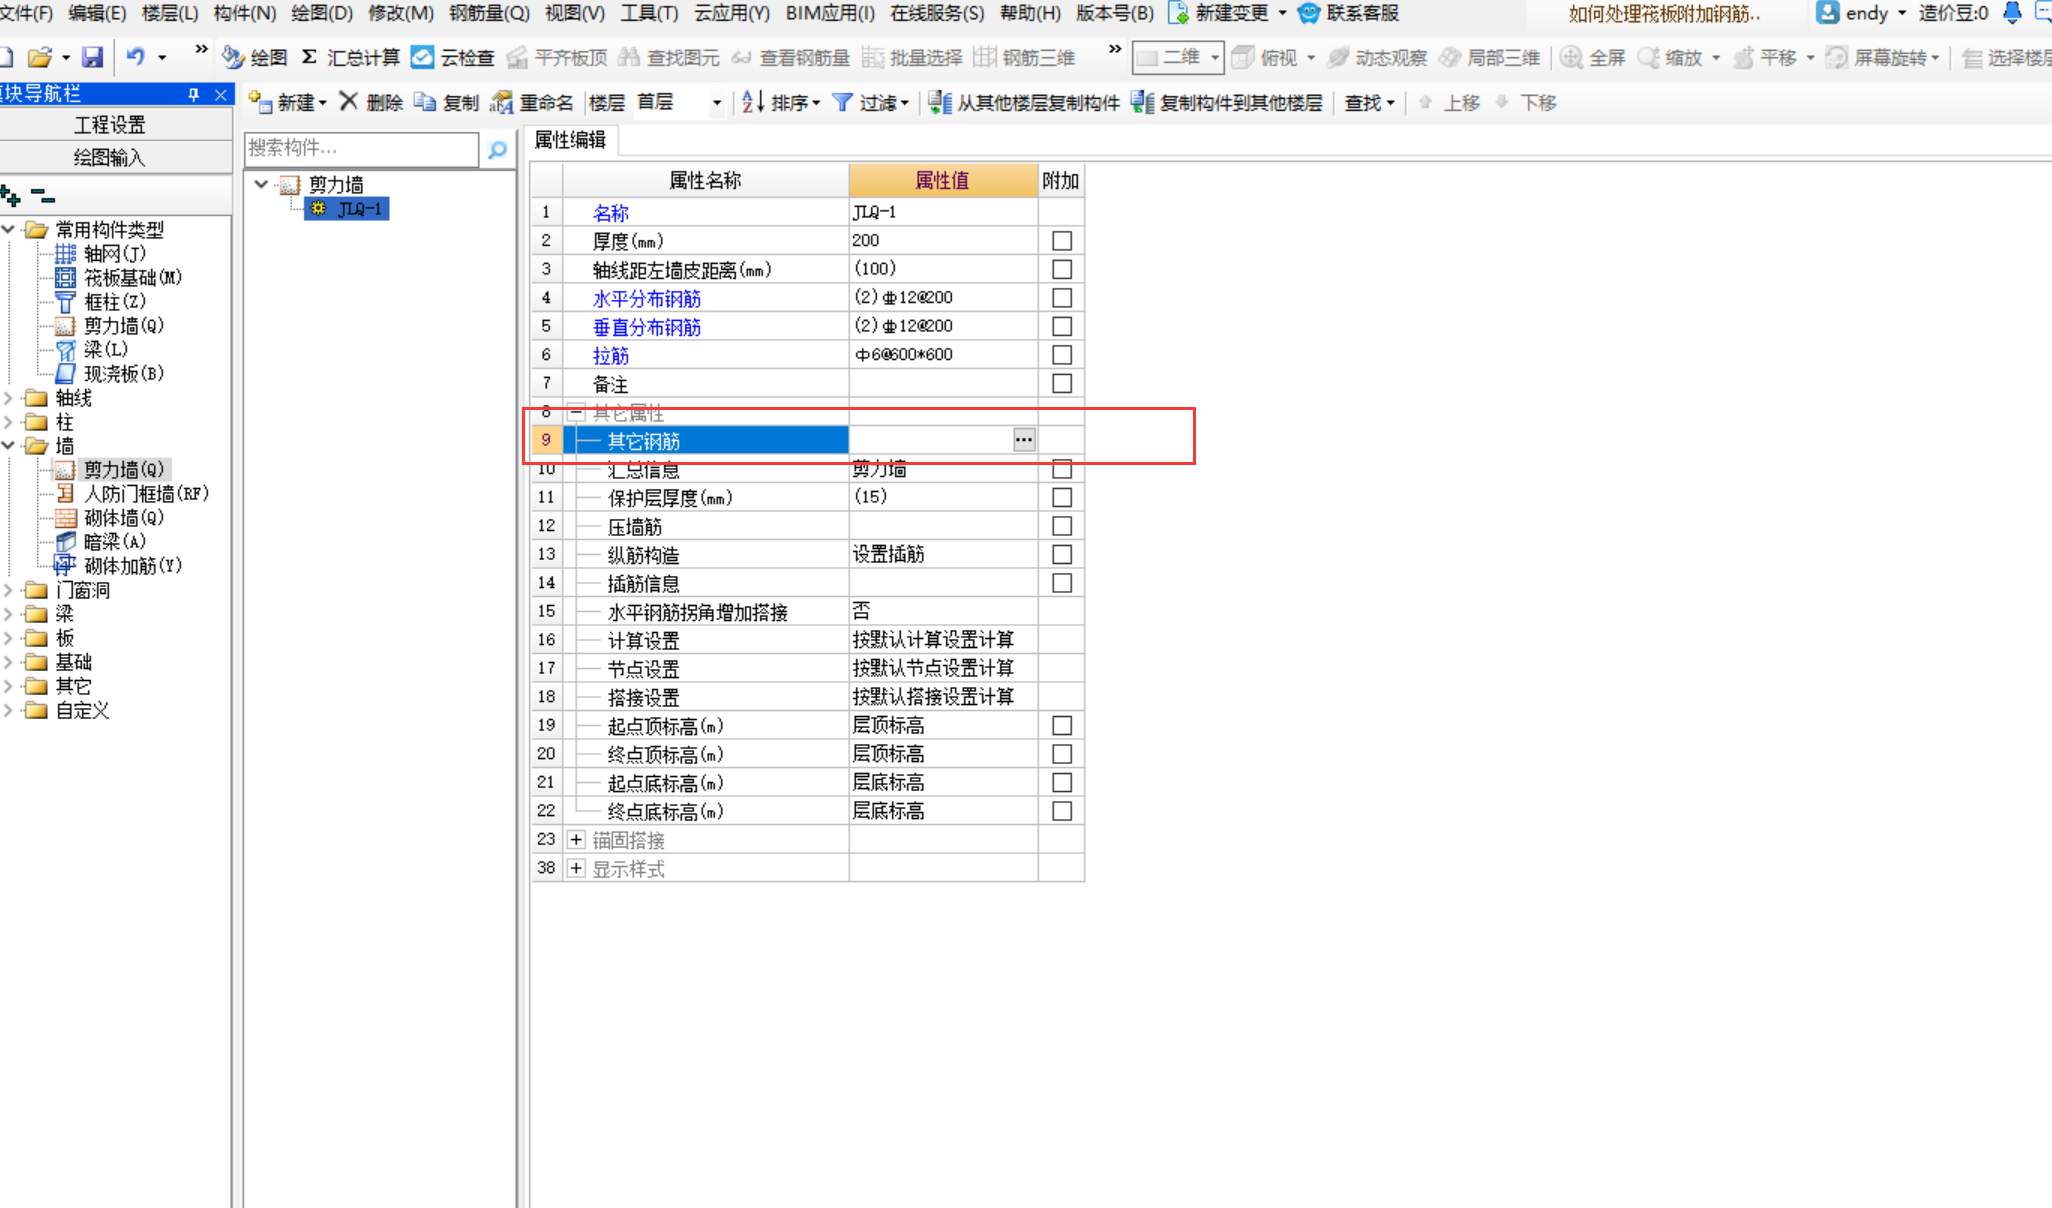
Task: Click 从其他楼层复制构件 icon
Action: (x=940, y=102)
